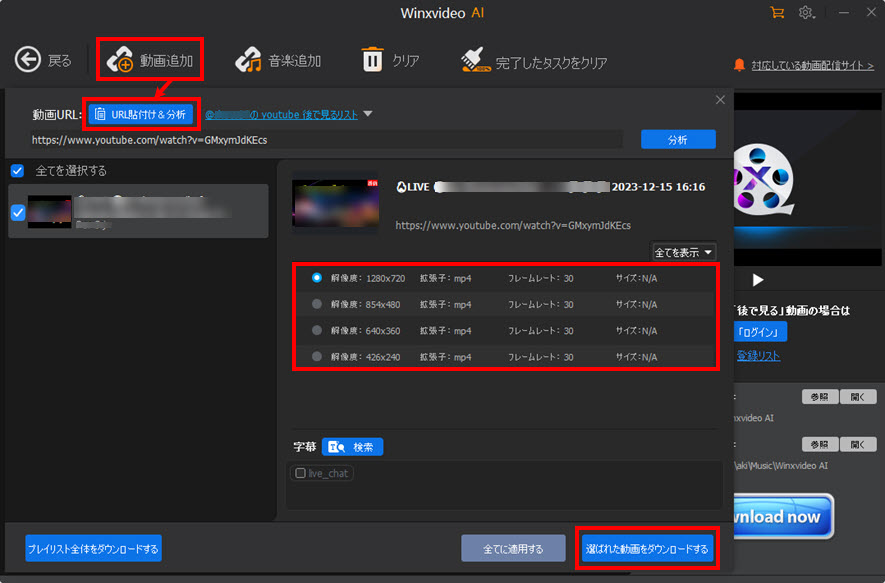Click 選ばれた動画をダウンロードする button

[x=647, y=548]
